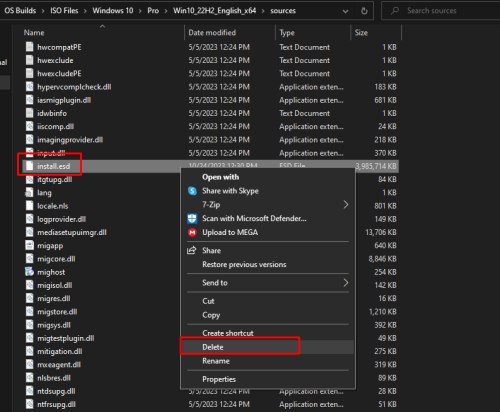Click the migstore.dll file icon
This screenshot has height=412, width=500.
pyautogui.click(x=30, y=312)
